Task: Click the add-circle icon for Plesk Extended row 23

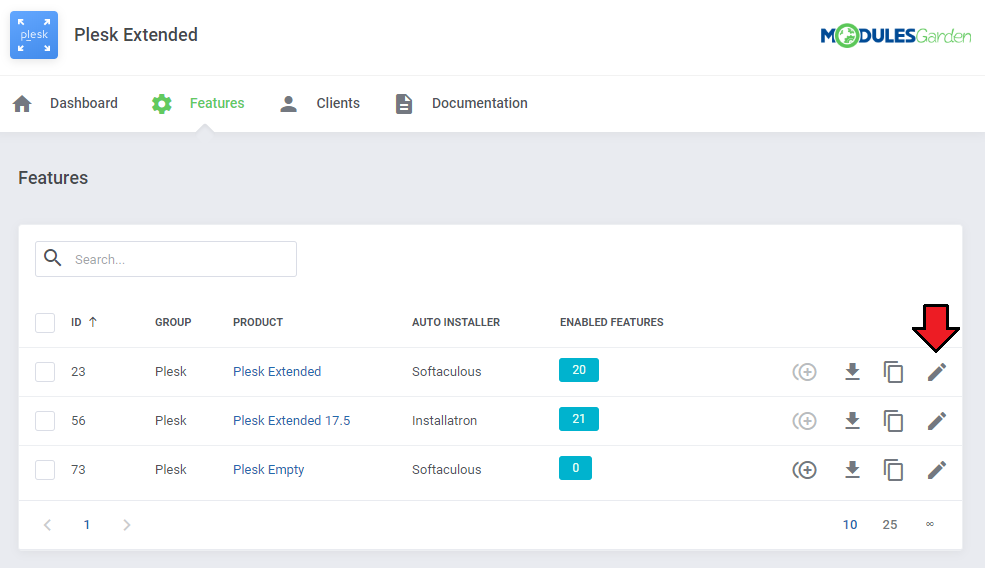Action: tap(805, 372)
